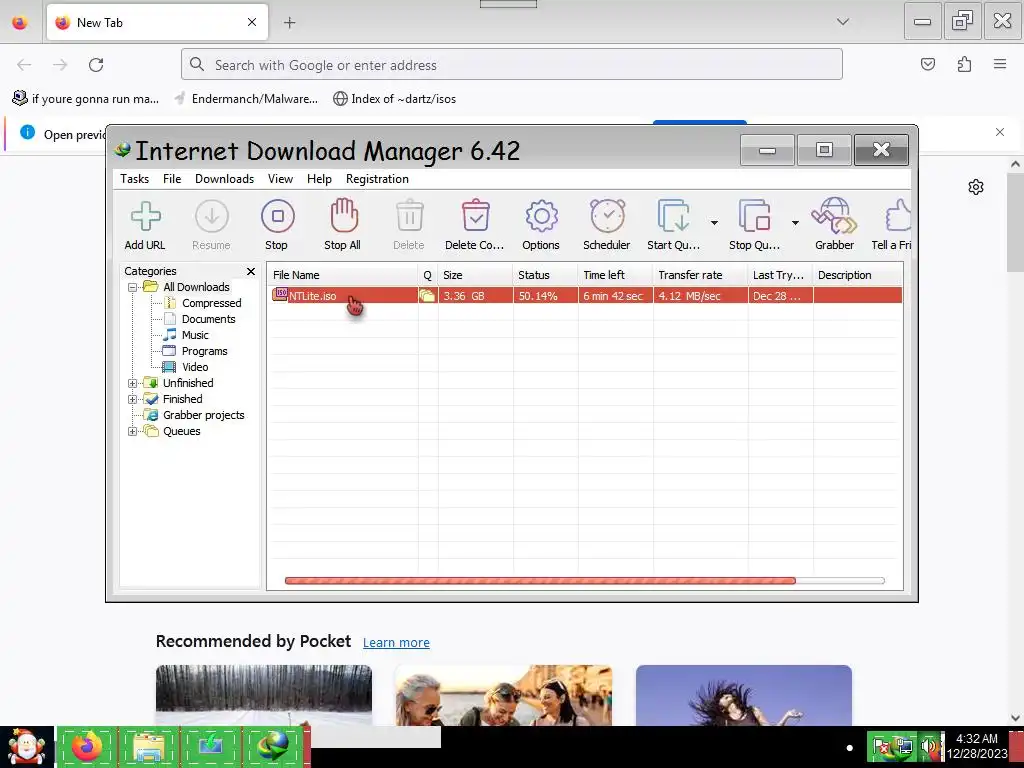Expand the Finished category node
This screenshot has height=768, width=1024.
click(133, 399)
